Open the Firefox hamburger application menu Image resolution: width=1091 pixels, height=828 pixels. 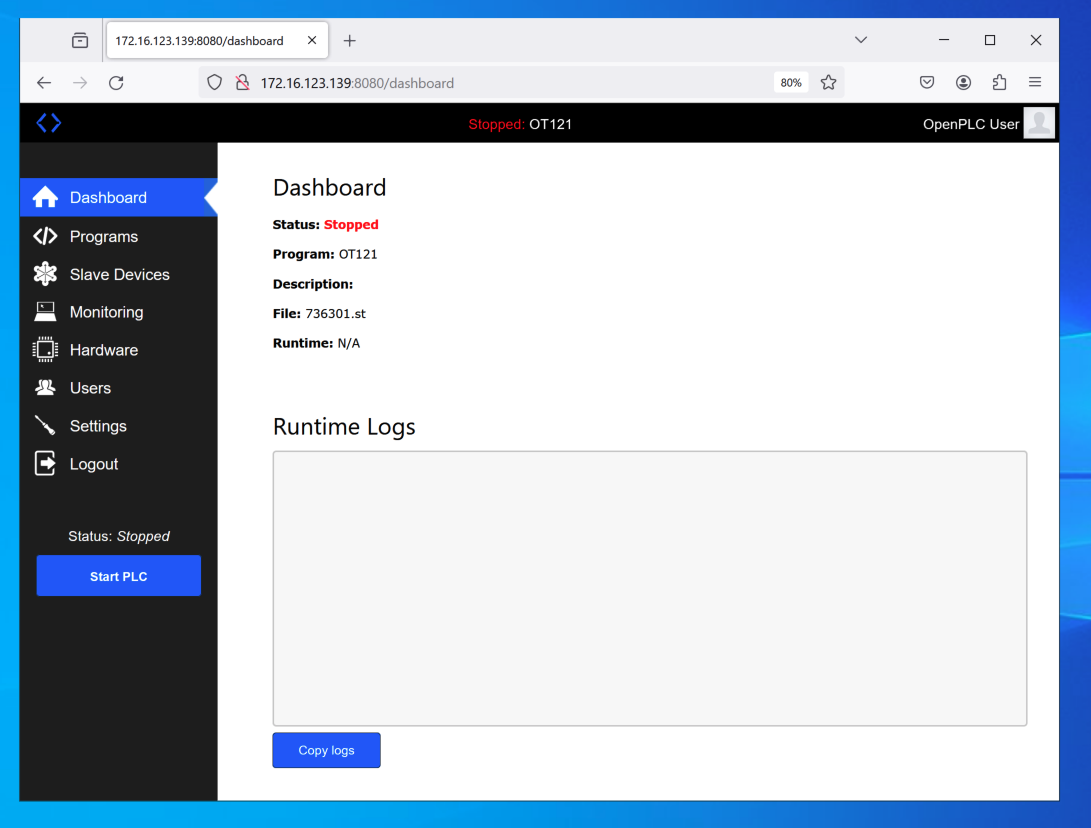(1035, 83)
